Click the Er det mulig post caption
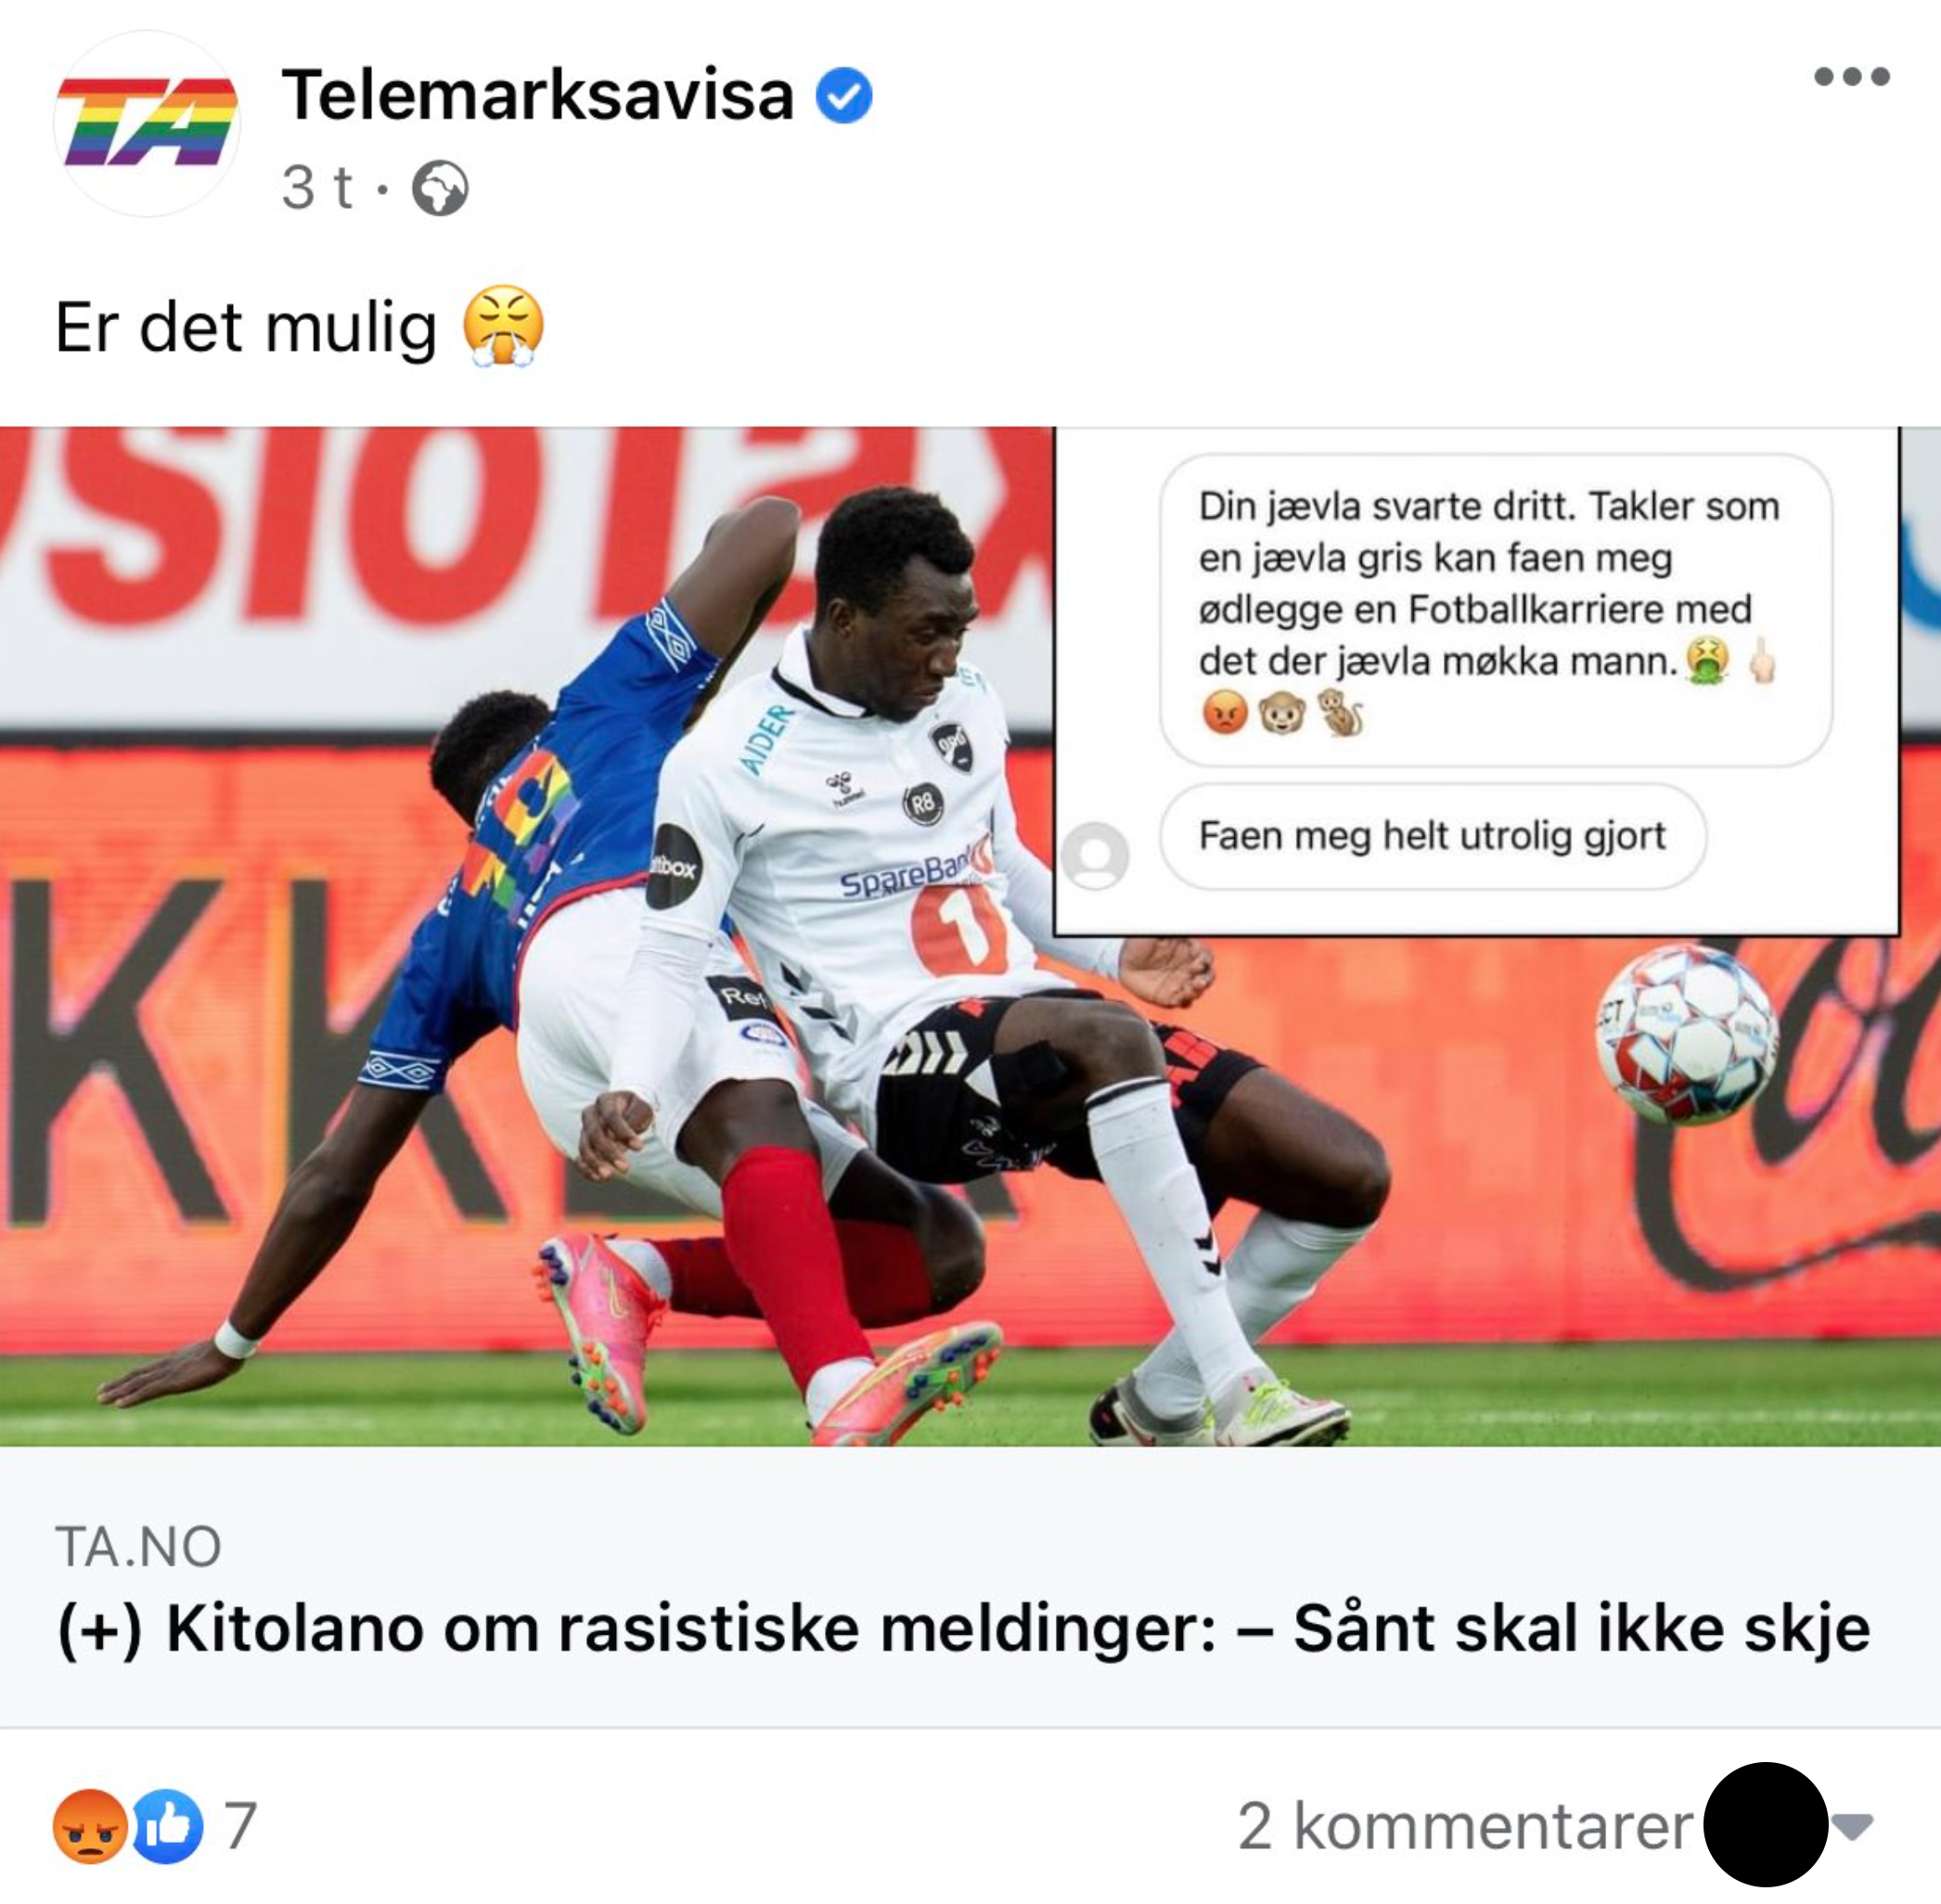 pos(246,328)
